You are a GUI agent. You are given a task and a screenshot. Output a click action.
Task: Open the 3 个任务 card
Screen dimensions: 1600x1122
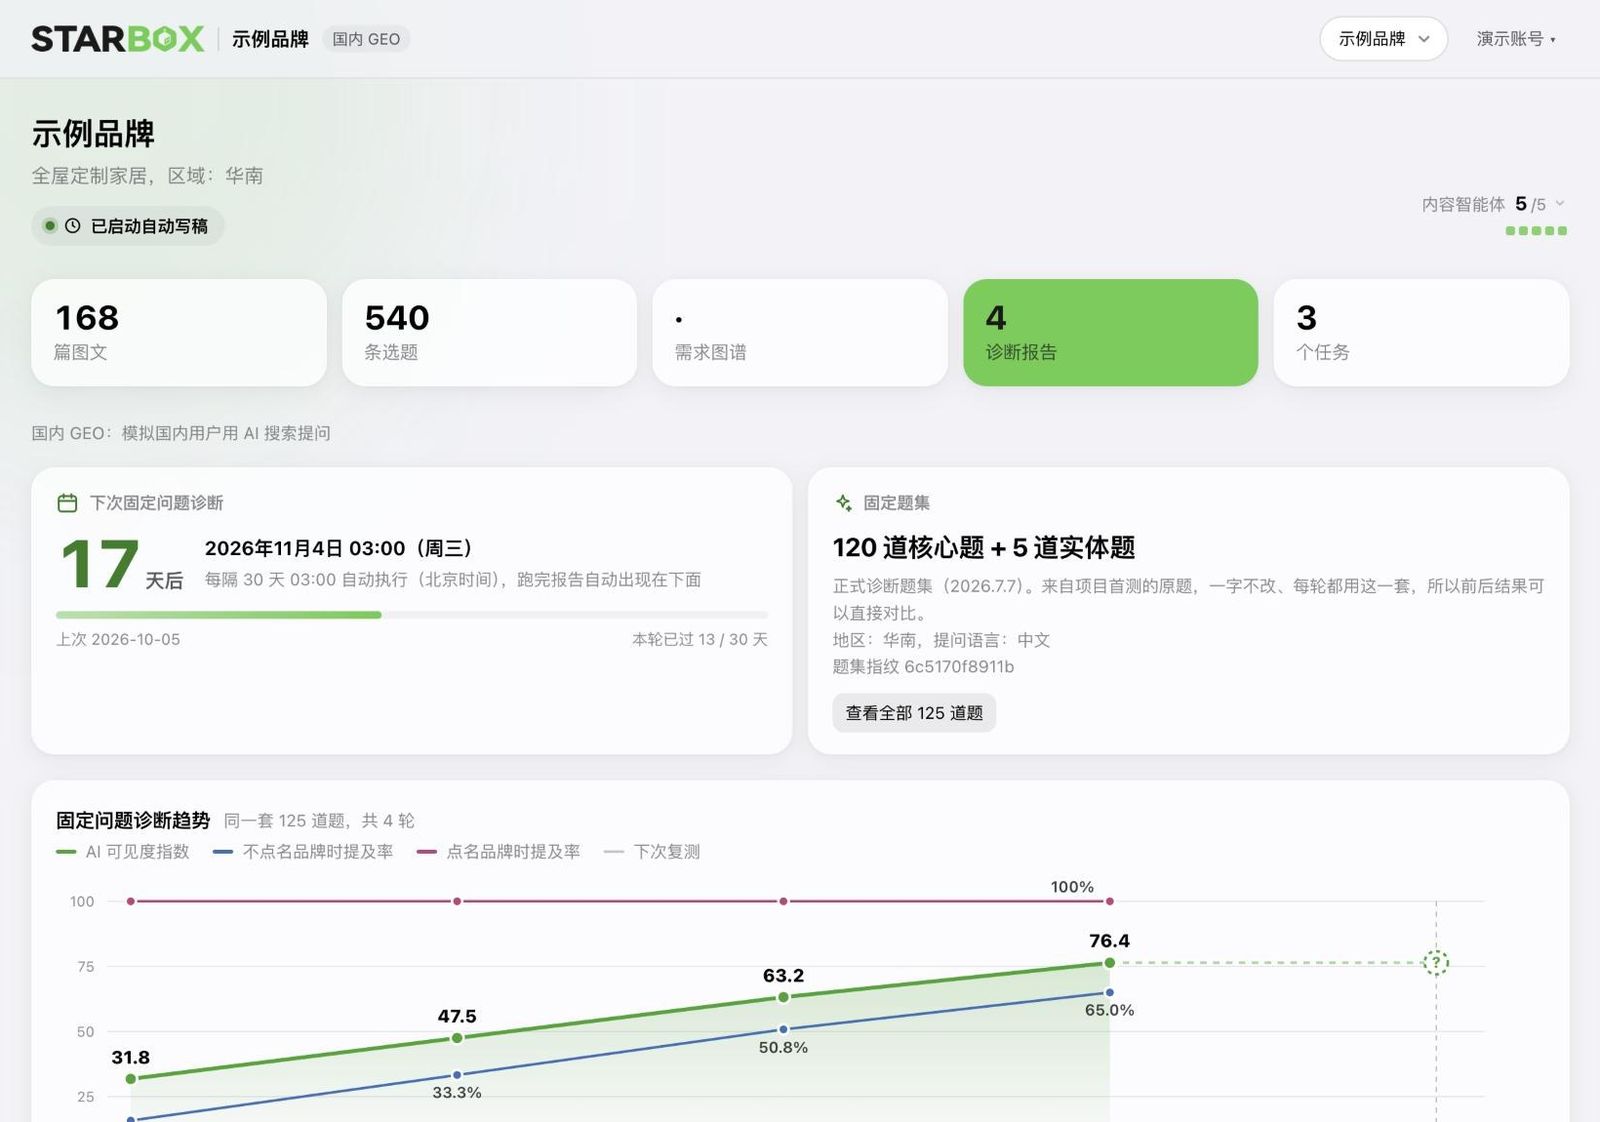pyautogui.click(x=1421, y=332)
